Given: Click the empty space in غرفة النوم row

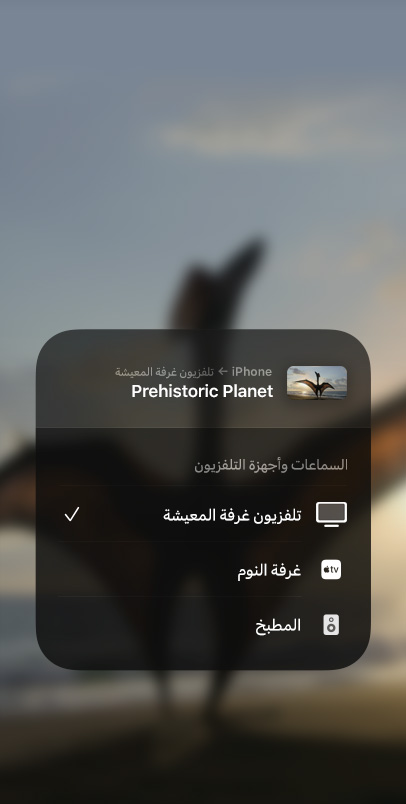Looking at the screenshot, I should point(146,570).
